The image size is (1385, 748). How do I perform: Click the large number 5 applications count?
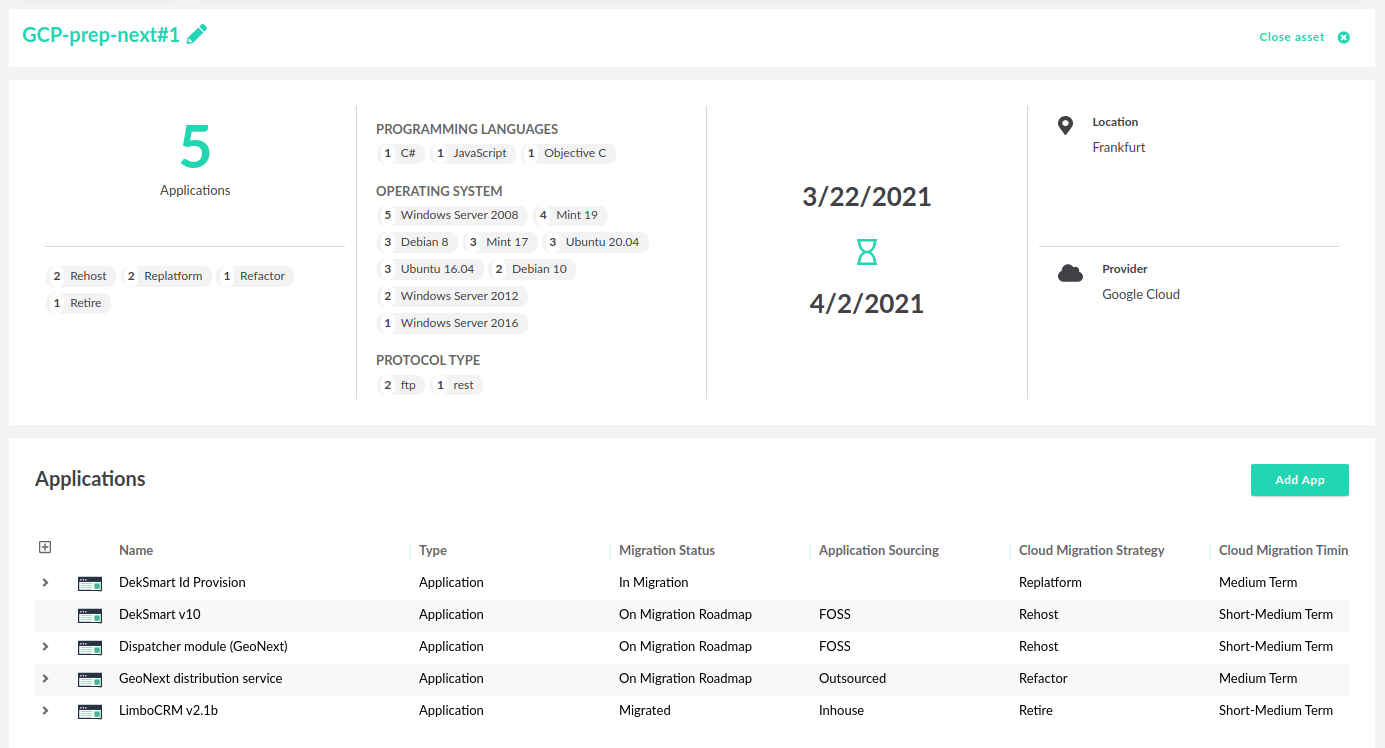tap(195, 147)
